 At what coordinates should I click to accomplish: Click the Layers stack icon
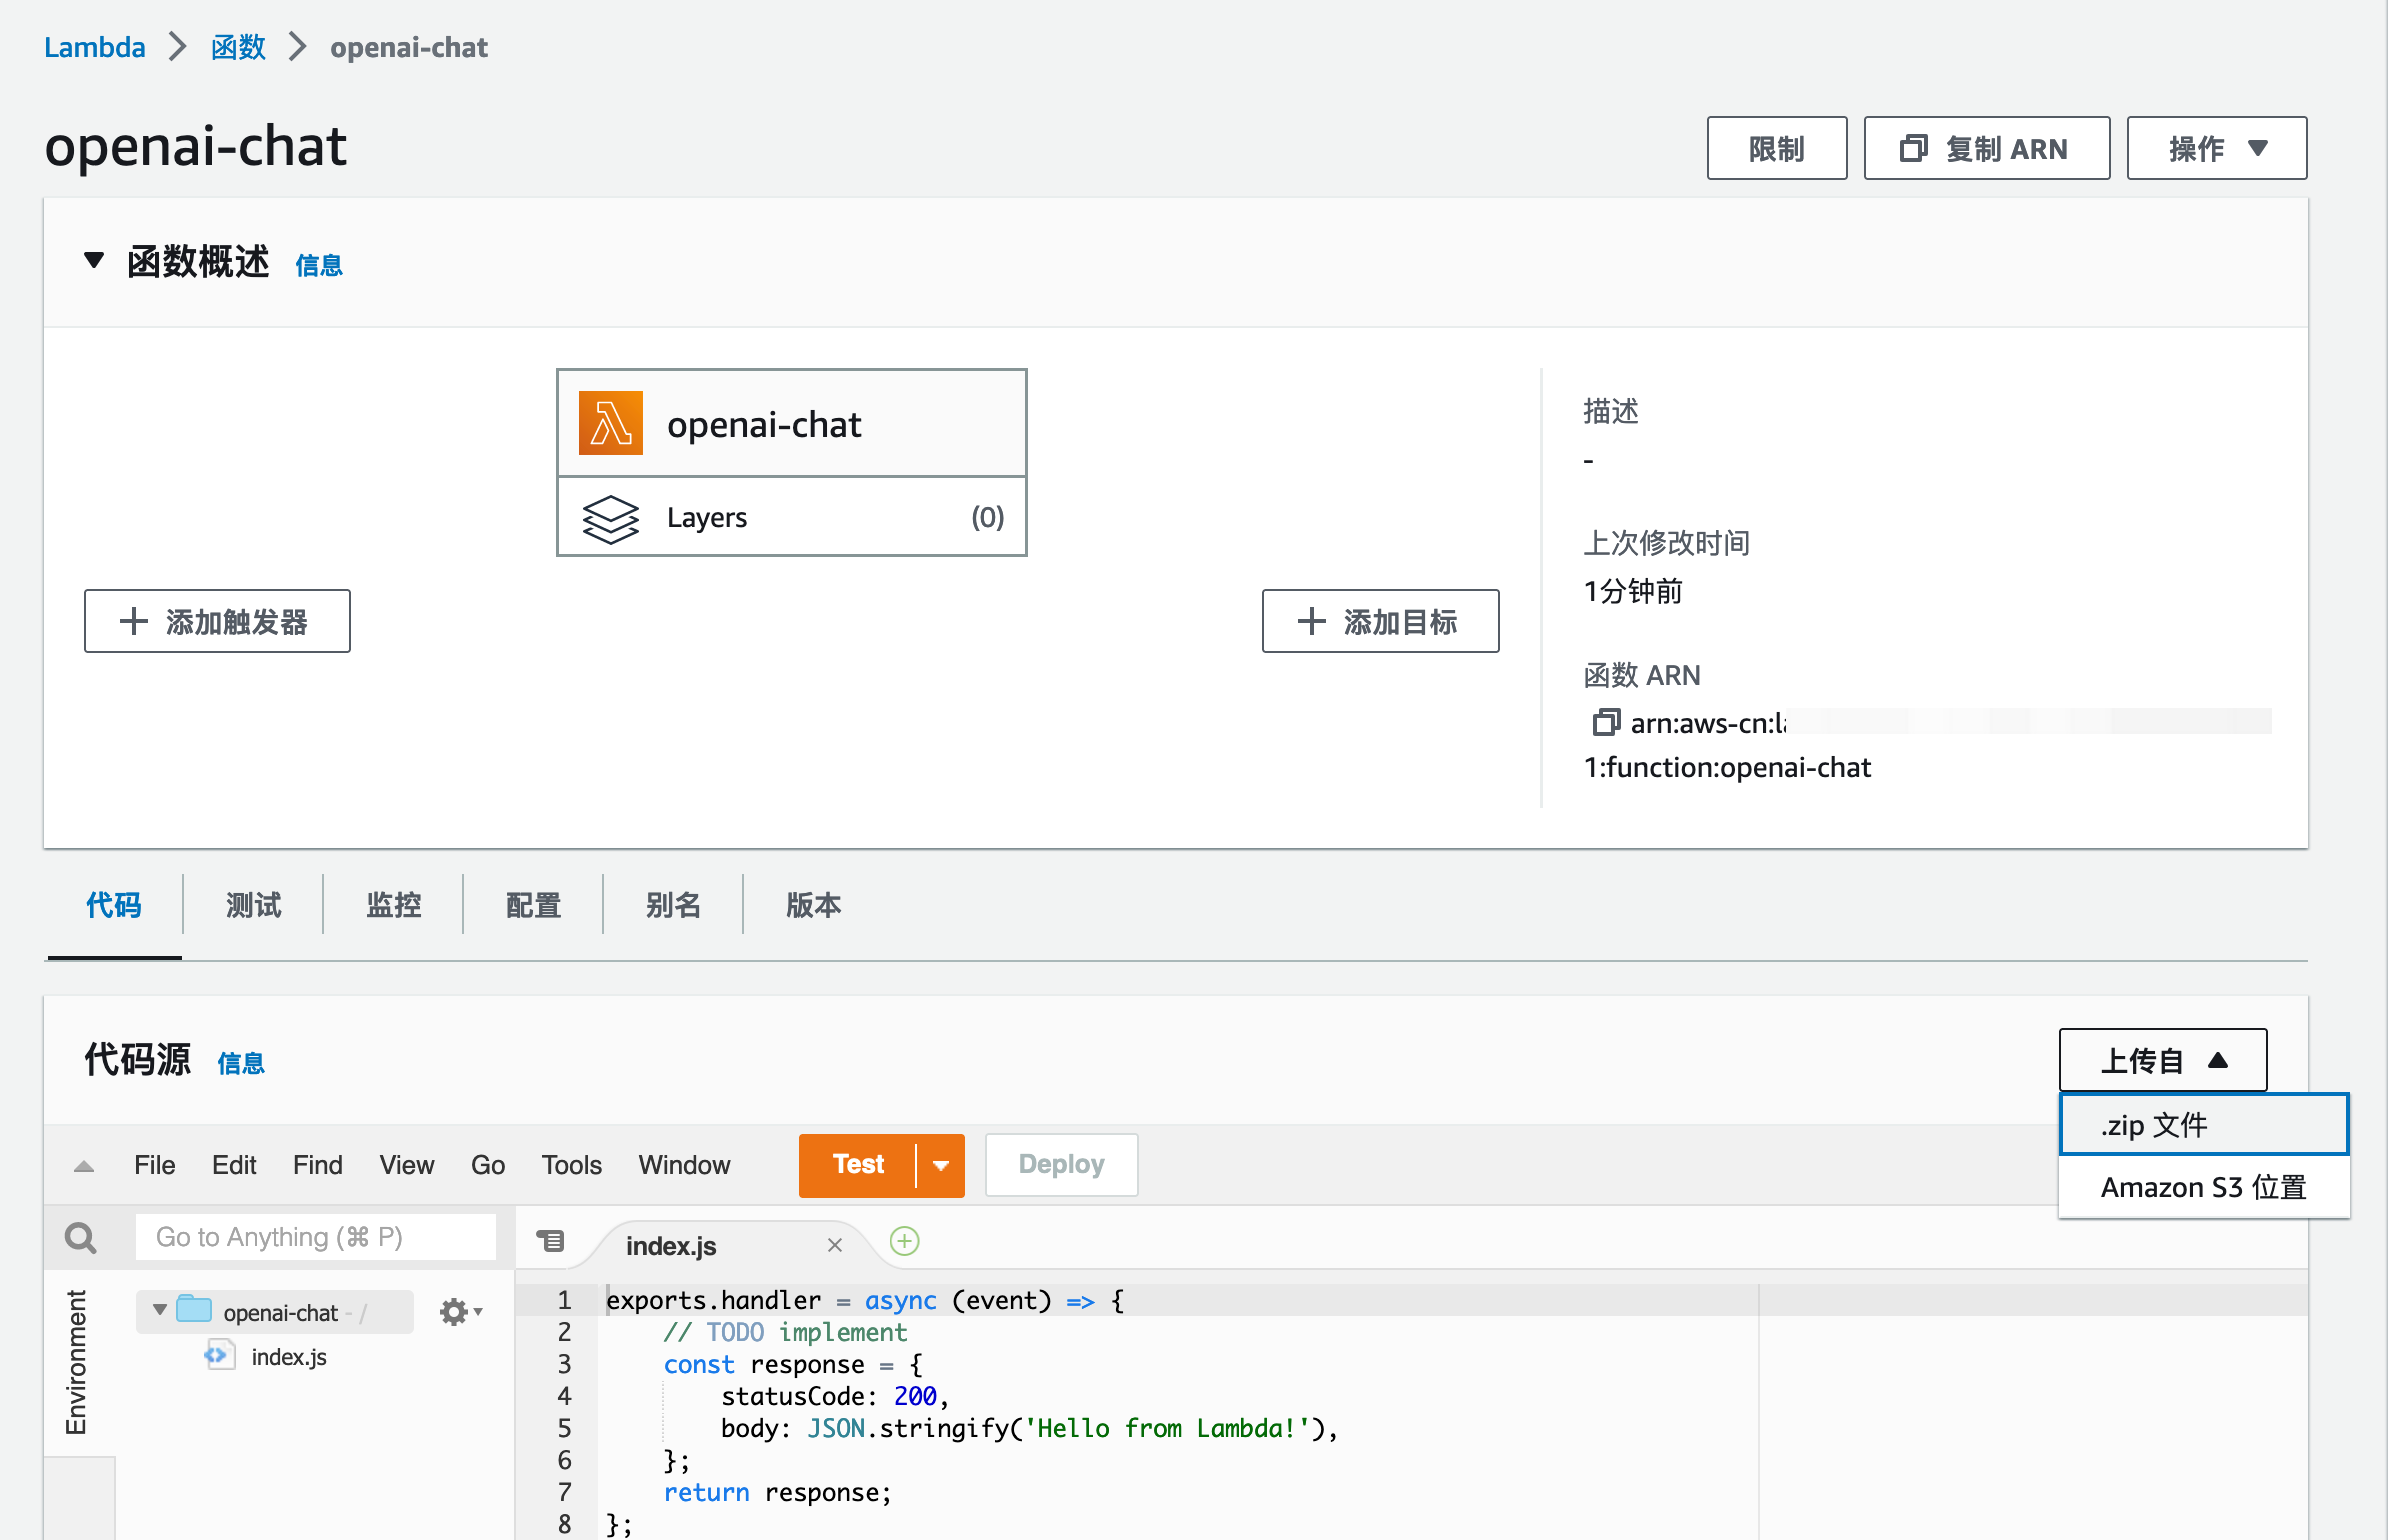[610, 518]
